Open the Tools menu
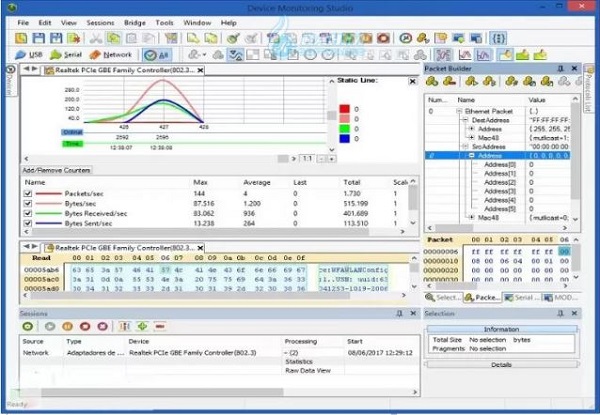 tap(164, 23)
